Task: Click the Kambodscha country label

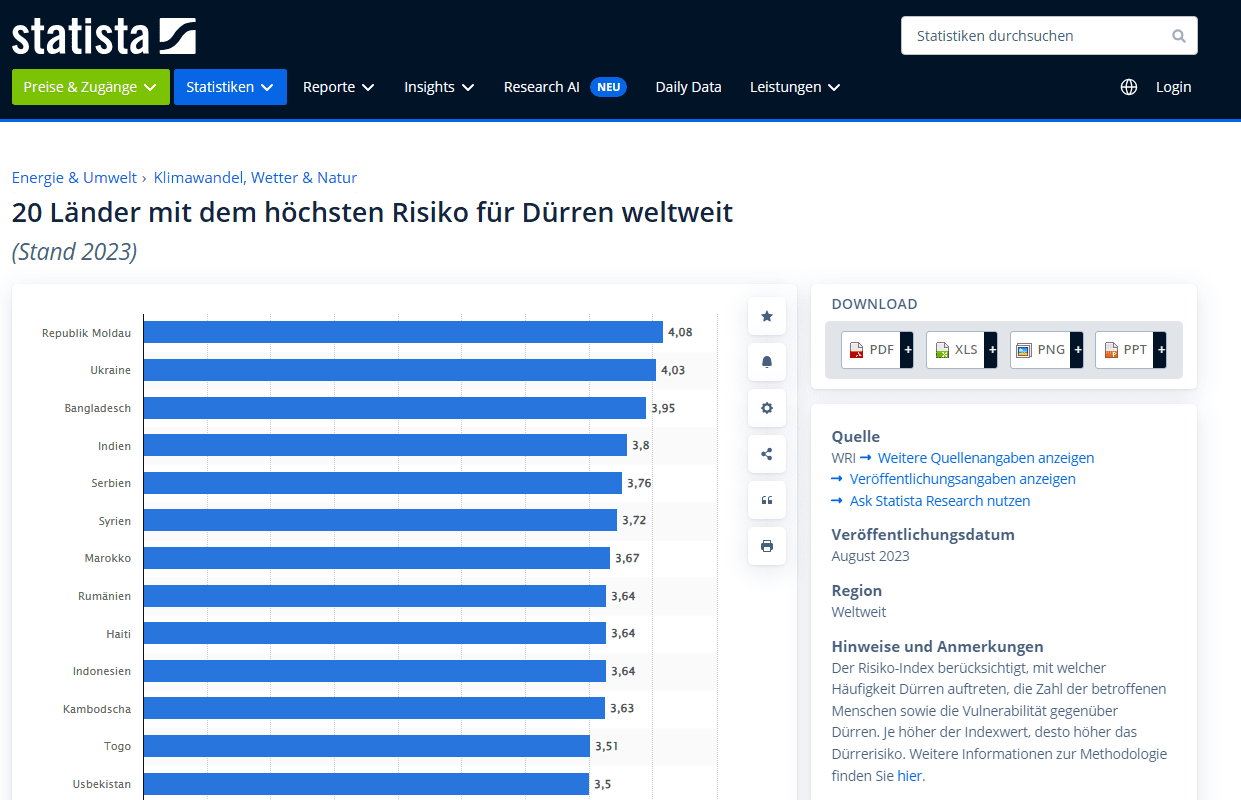Action: (x=97, y=709)
